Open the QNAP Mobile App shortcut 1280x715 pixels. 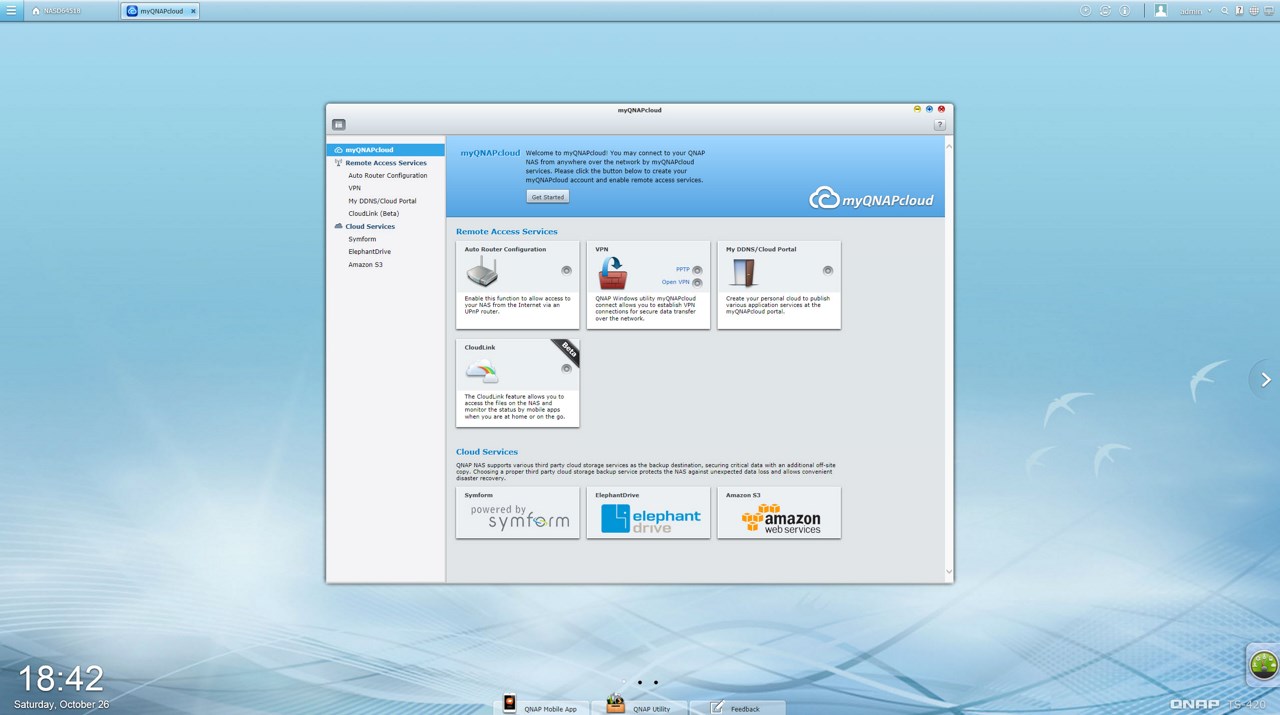click(542, 706)
